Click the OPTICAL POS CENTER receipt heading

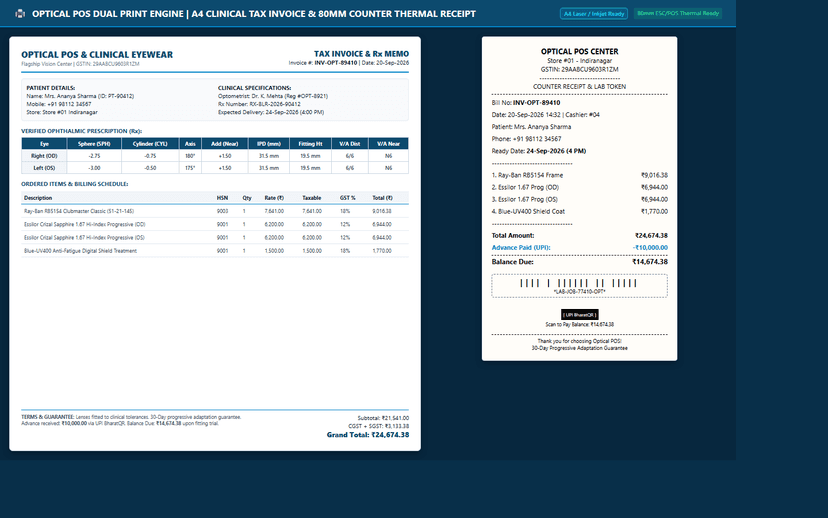pos(579,51)
